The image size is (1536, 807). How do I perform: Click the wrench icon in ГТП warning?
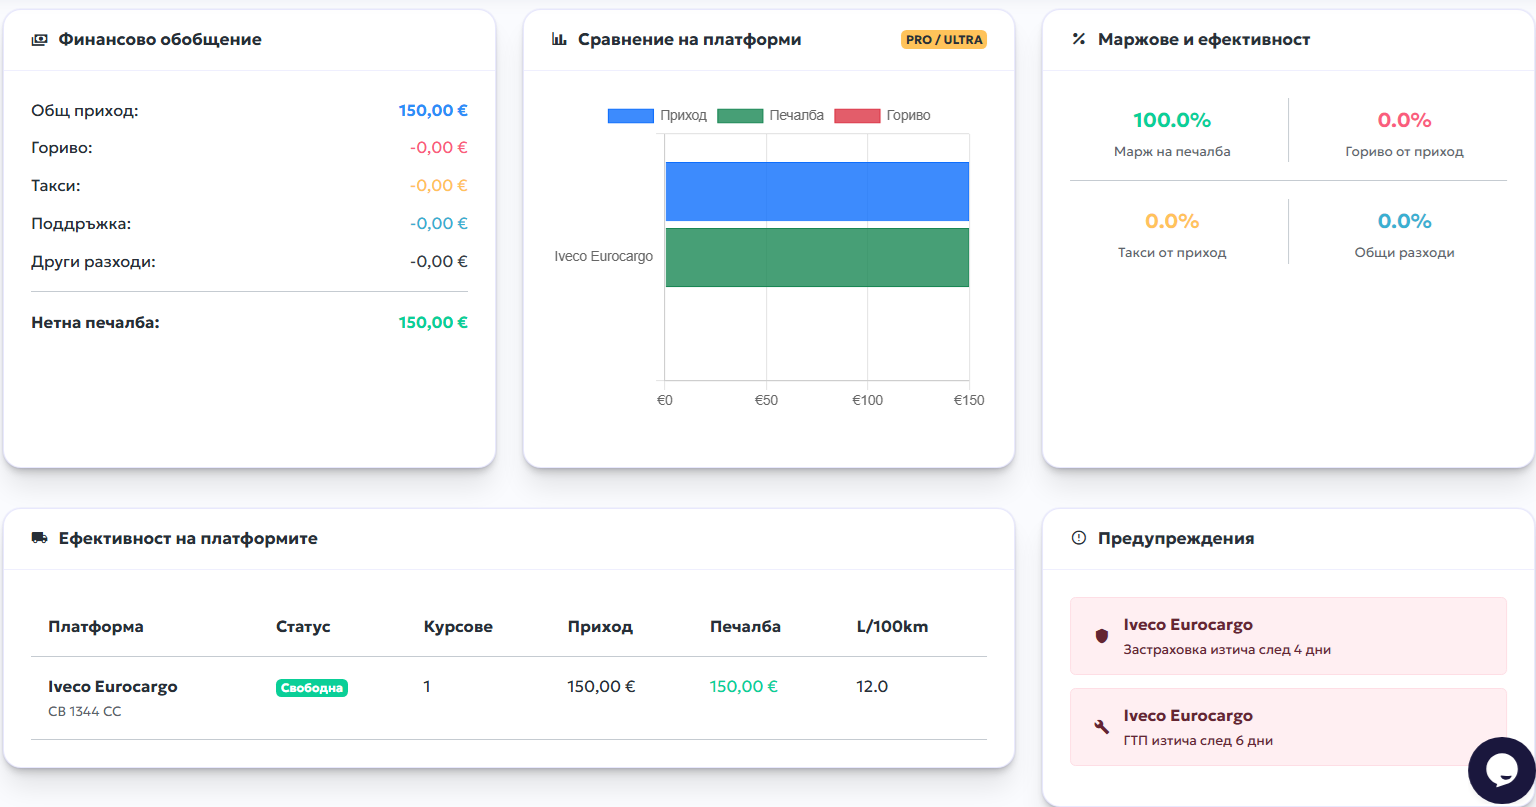coord(1102,727)
